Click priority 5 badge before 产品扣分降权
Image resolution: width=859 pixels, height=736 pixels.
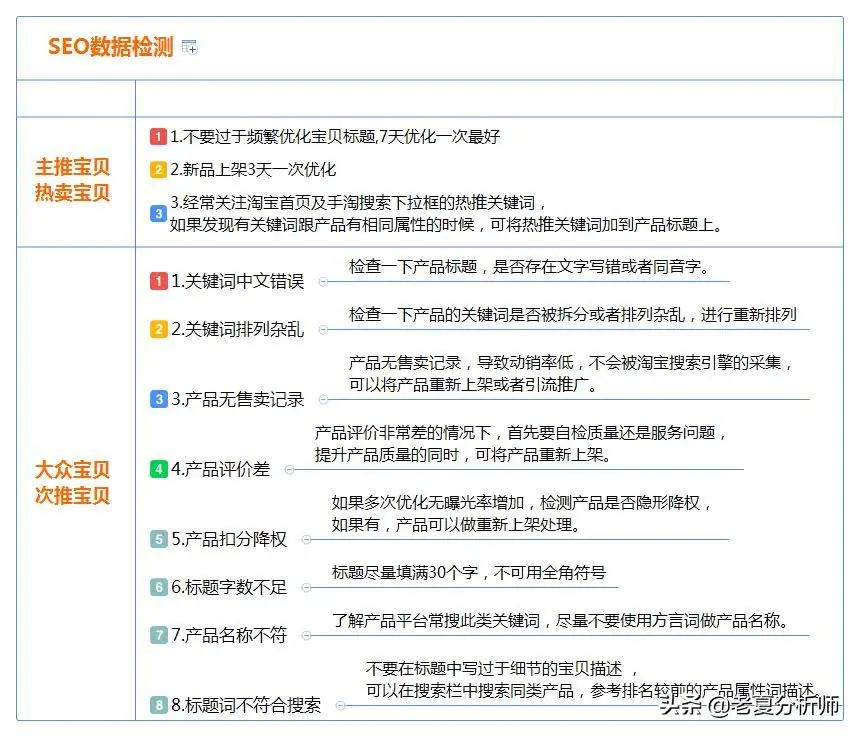[x=158, y=539]
